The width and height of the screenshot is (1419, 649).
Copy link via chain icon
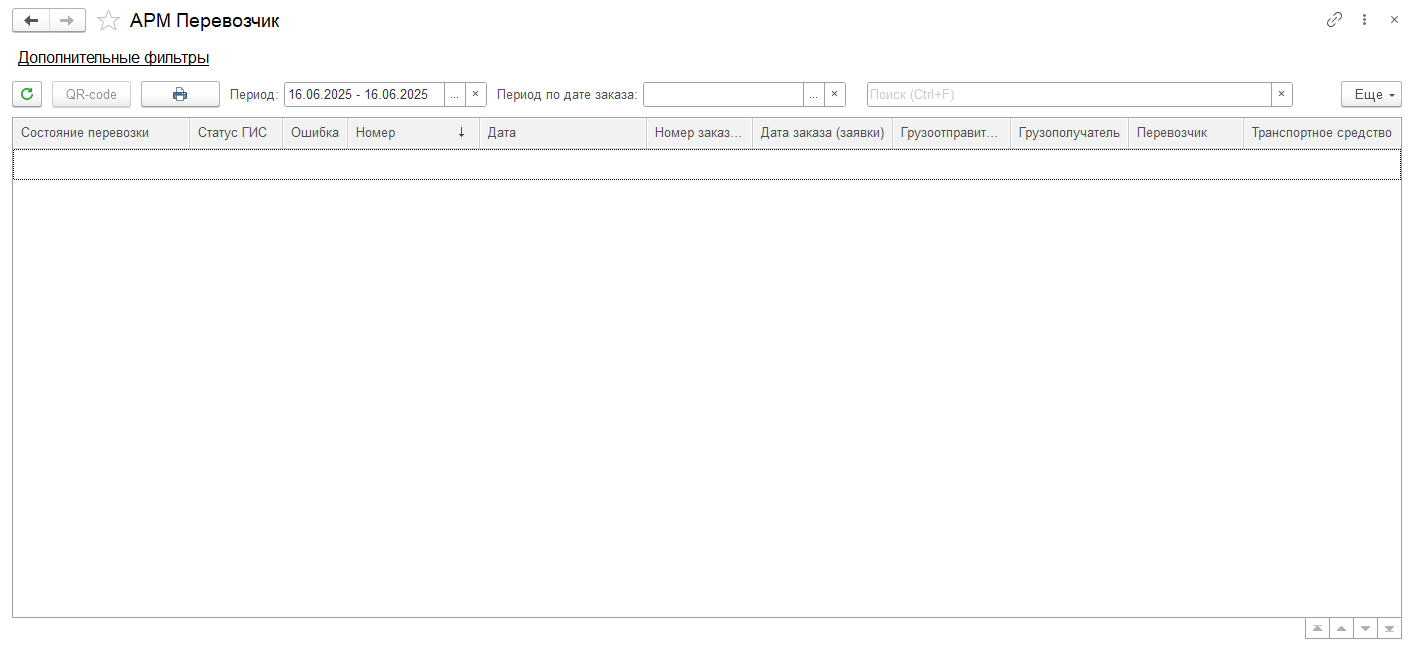[1334, 20]
